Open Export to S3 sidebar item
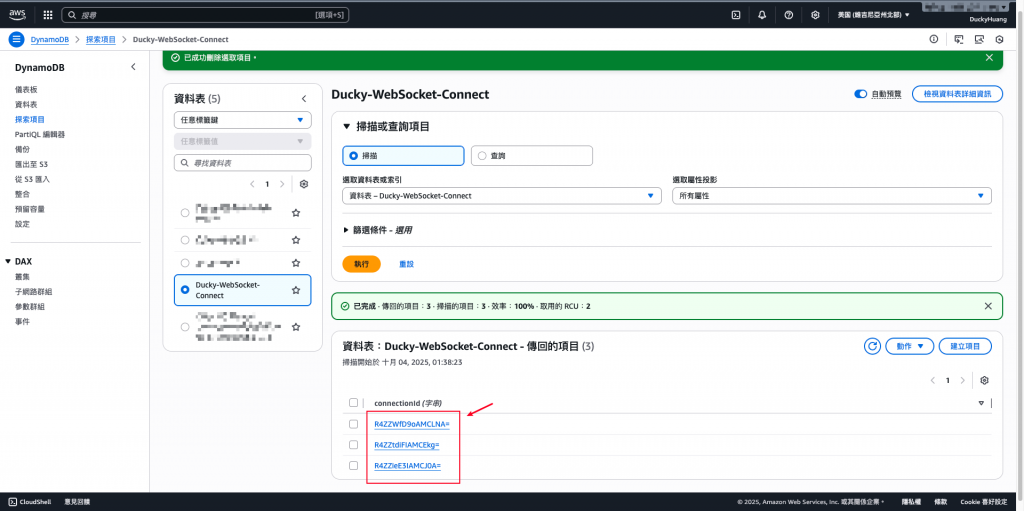Viewport: 1024px width, 511px height. tap(31, 165)
